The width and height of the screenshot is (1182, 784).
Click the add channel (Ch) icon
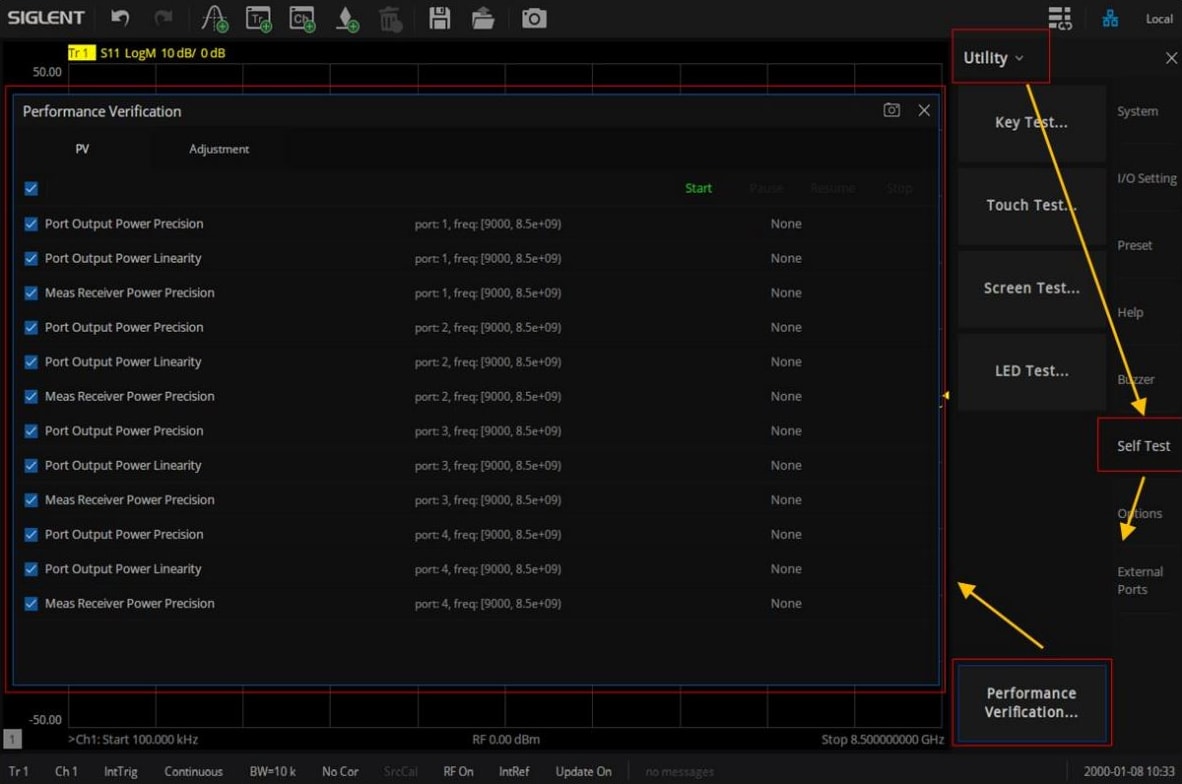(x=302, y=18)
